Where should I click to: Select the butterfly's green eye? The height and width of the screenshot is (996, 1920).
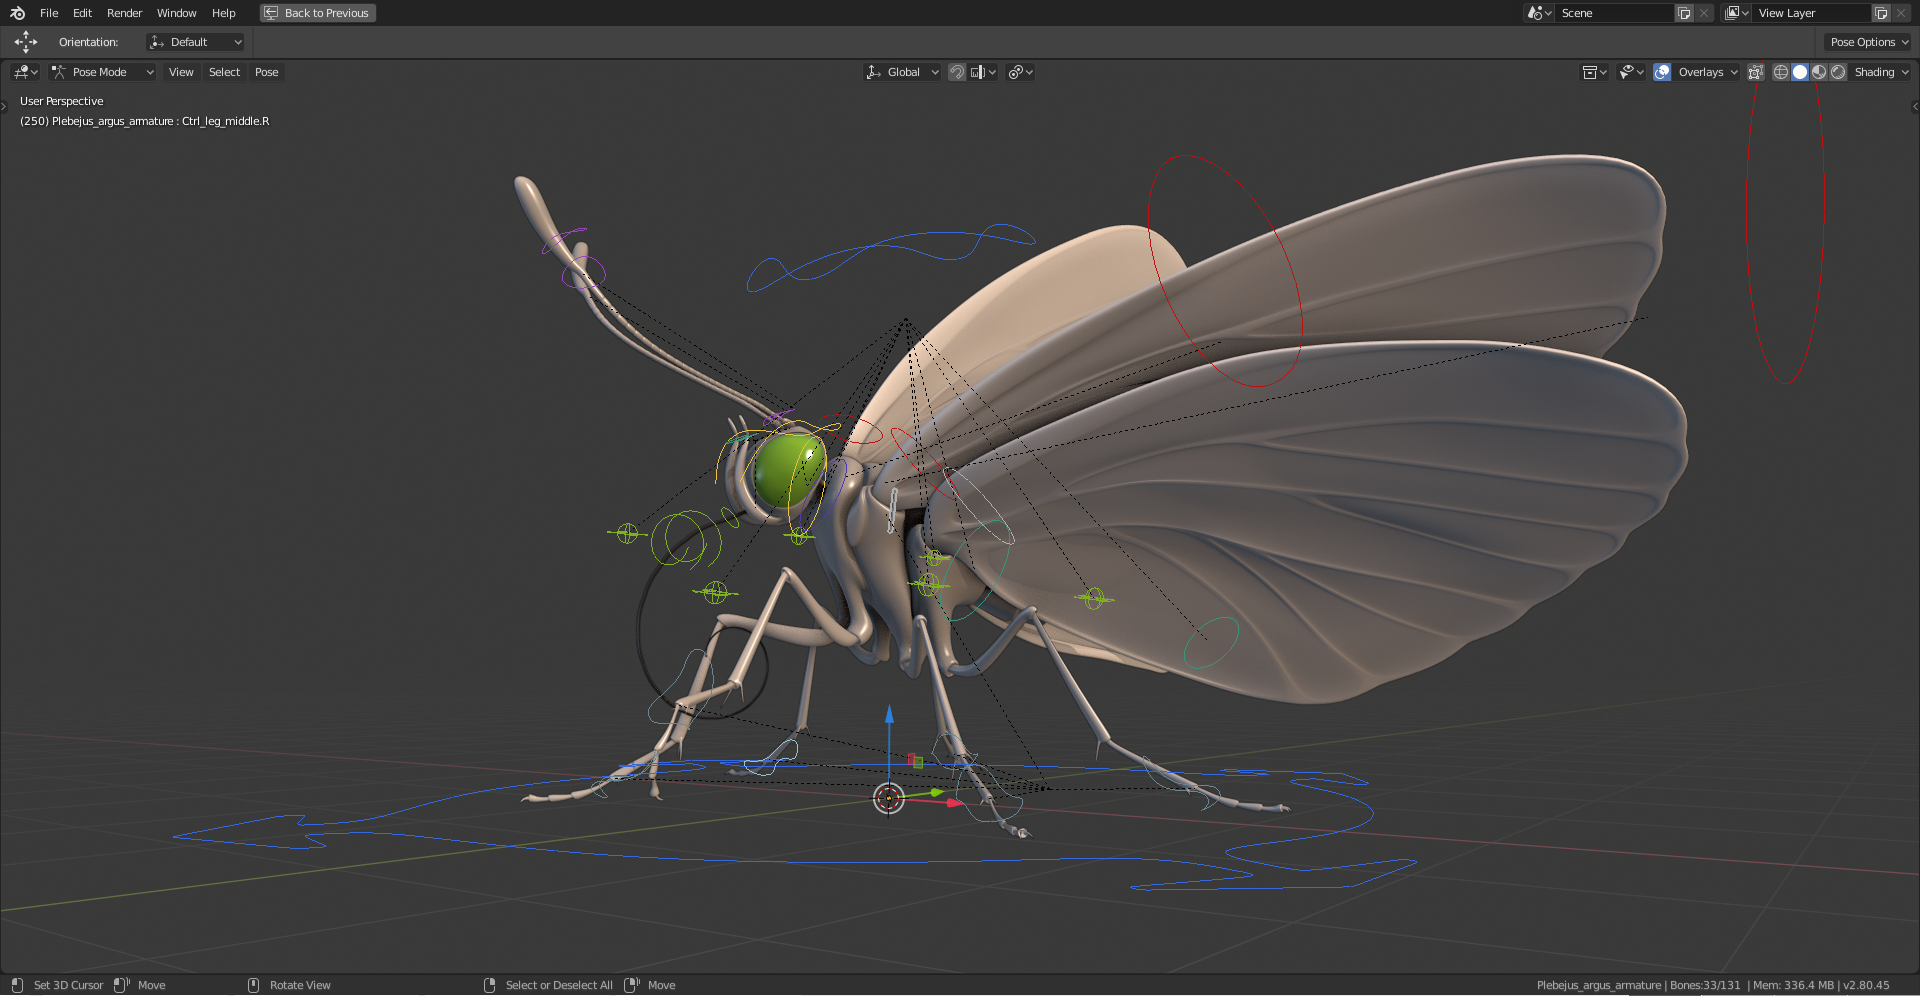click(789, 469)
